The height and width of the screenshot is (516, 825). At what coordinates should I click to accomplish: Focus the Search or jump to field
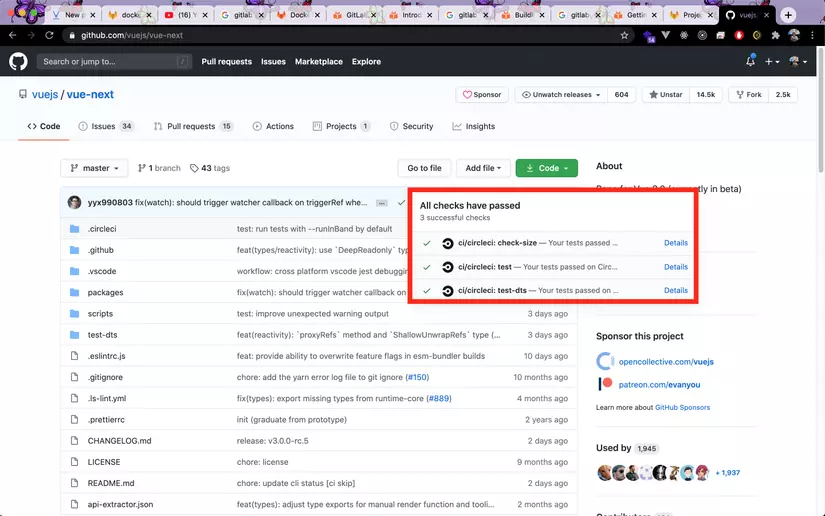(x=114, y=62)
